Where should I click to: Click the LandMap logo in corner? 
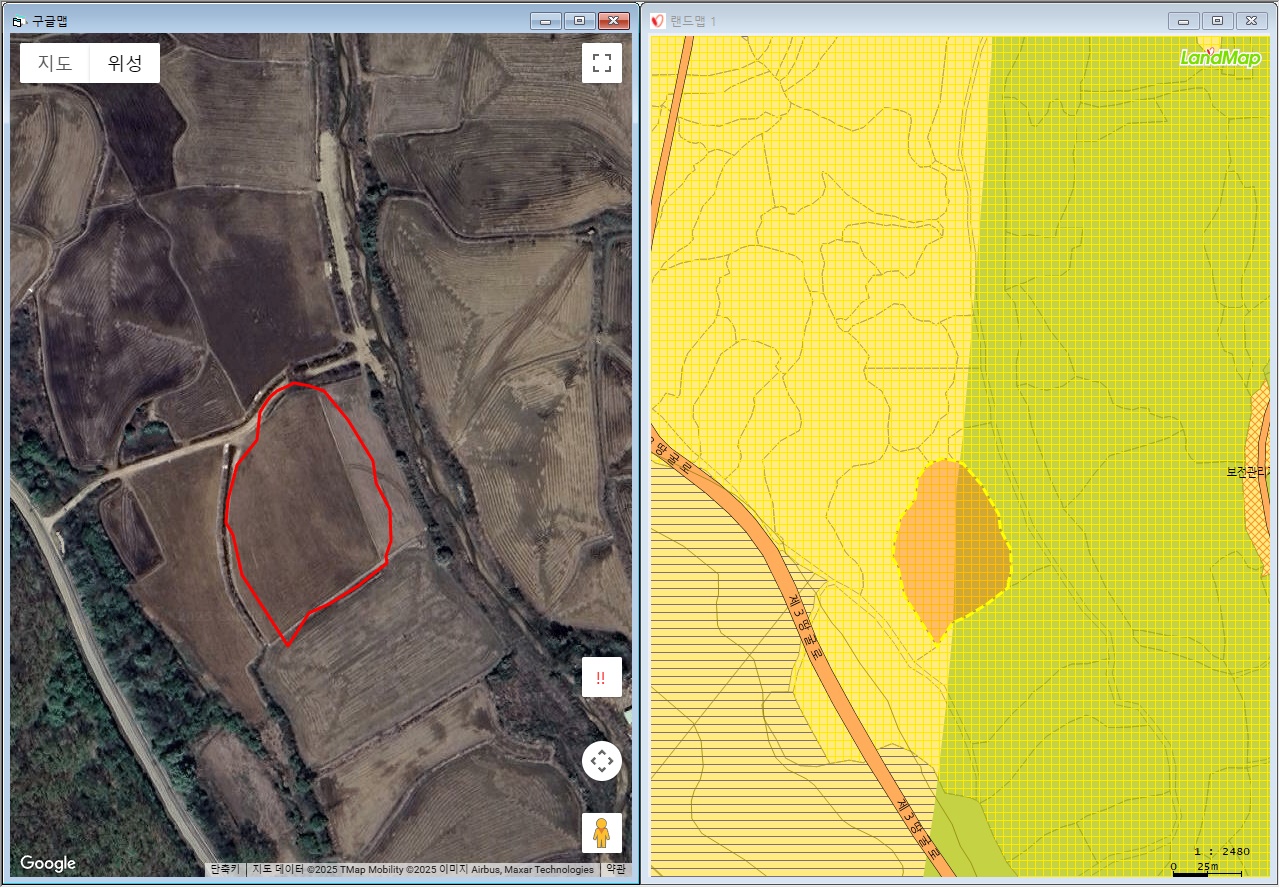(1219, 57)
